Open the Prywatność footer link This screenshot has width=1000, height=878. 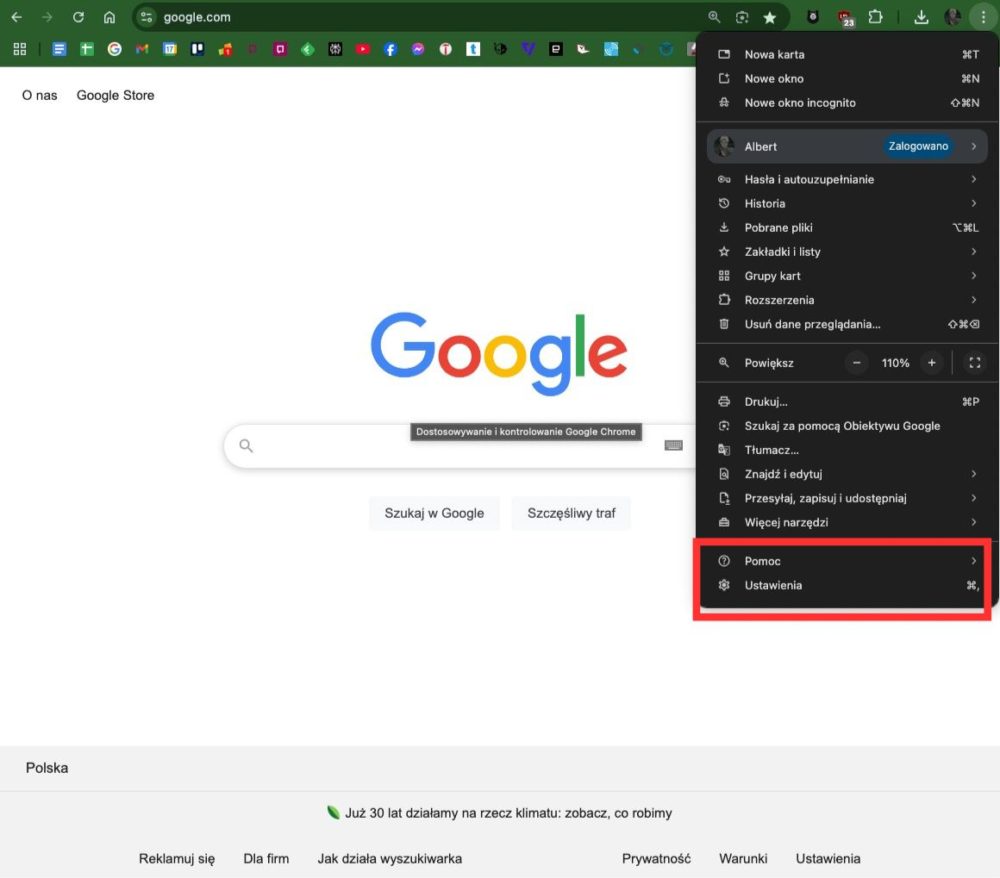point(656,859)
